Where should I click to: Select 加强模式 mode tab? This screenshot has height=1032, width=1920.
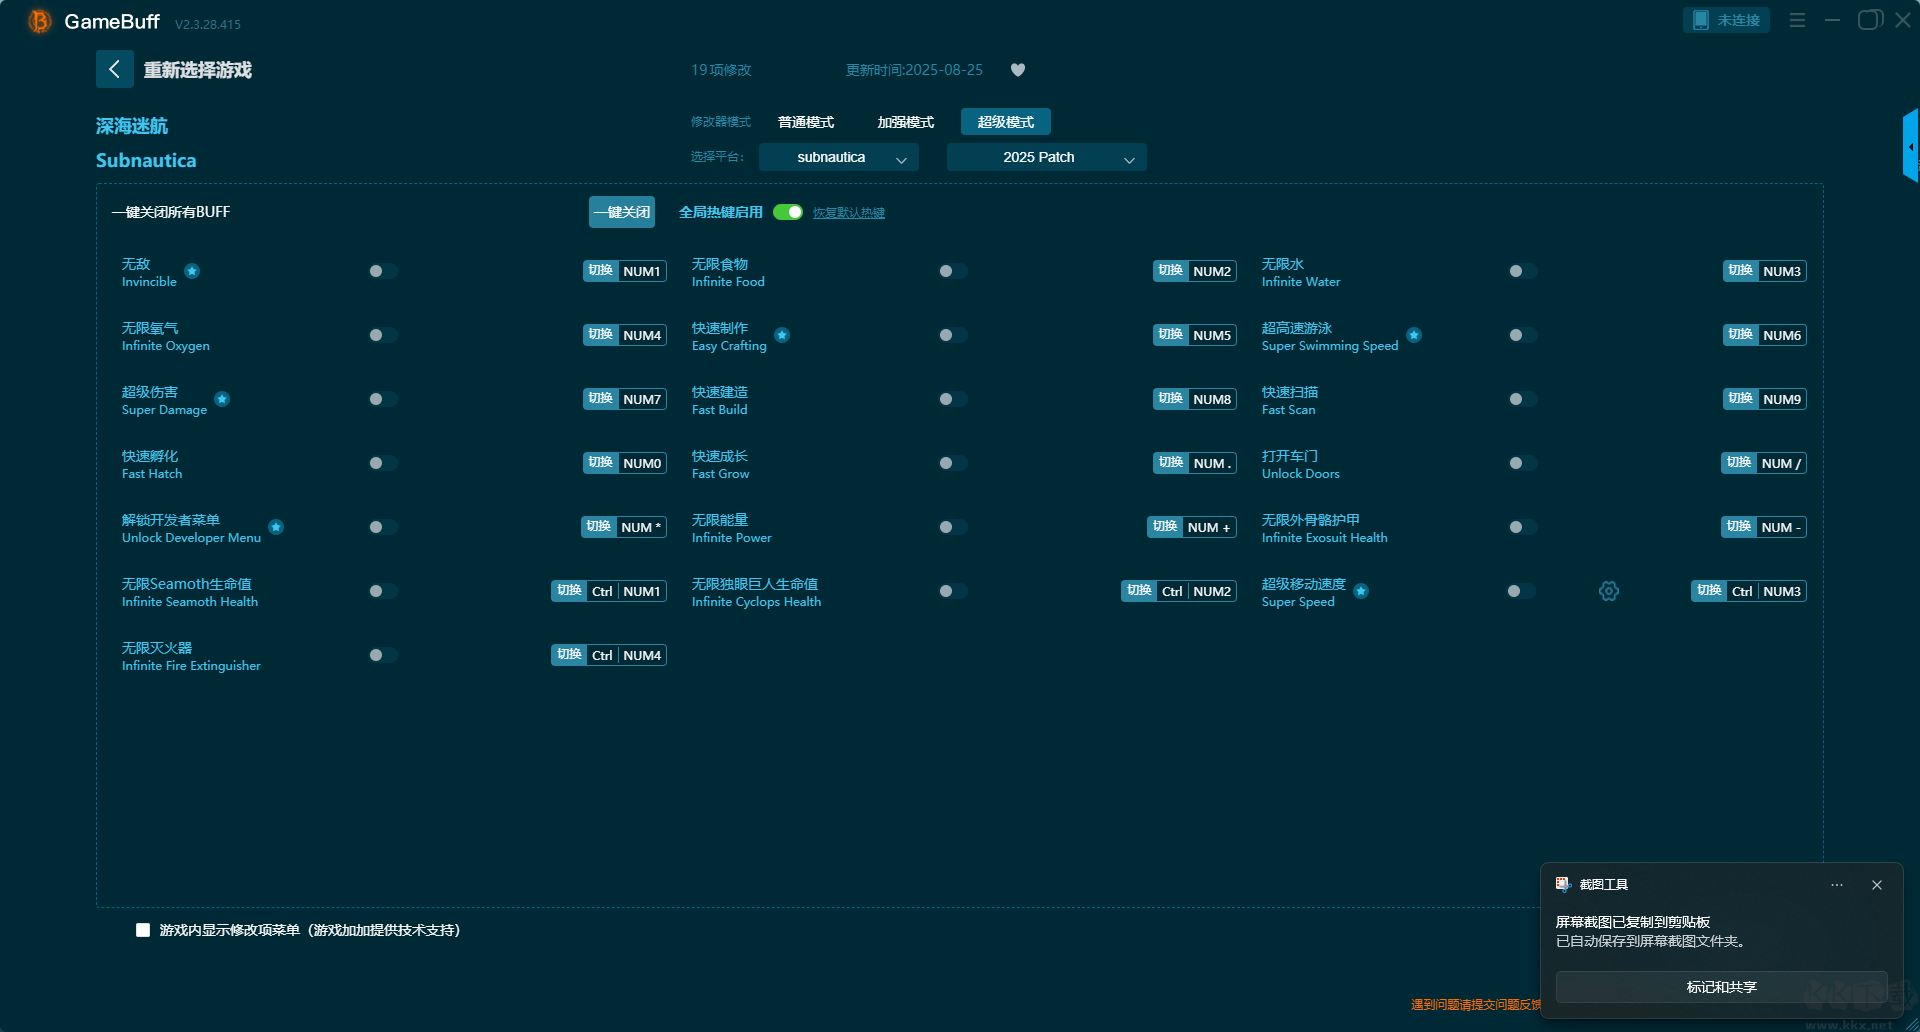pos(906,122)
